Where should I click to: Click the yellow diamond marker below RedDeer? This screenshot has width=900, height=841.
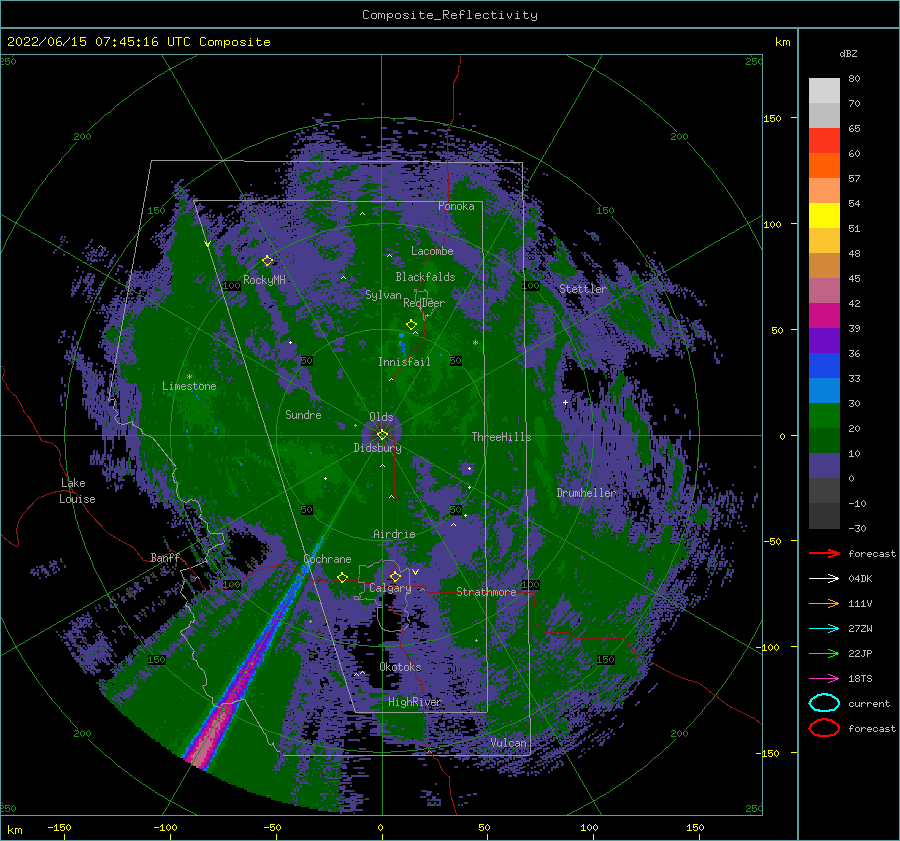point(411,324)
